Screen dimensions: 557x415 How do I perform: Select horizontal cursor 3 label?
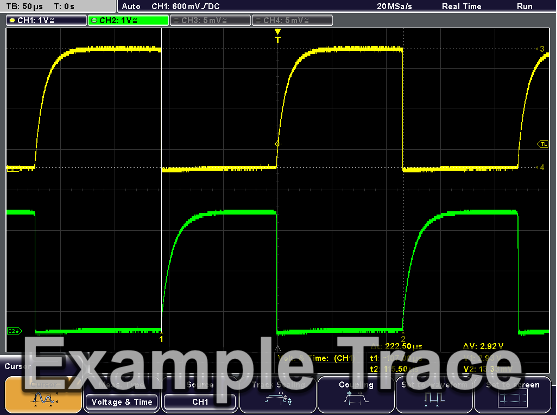(x=542, y=49)
